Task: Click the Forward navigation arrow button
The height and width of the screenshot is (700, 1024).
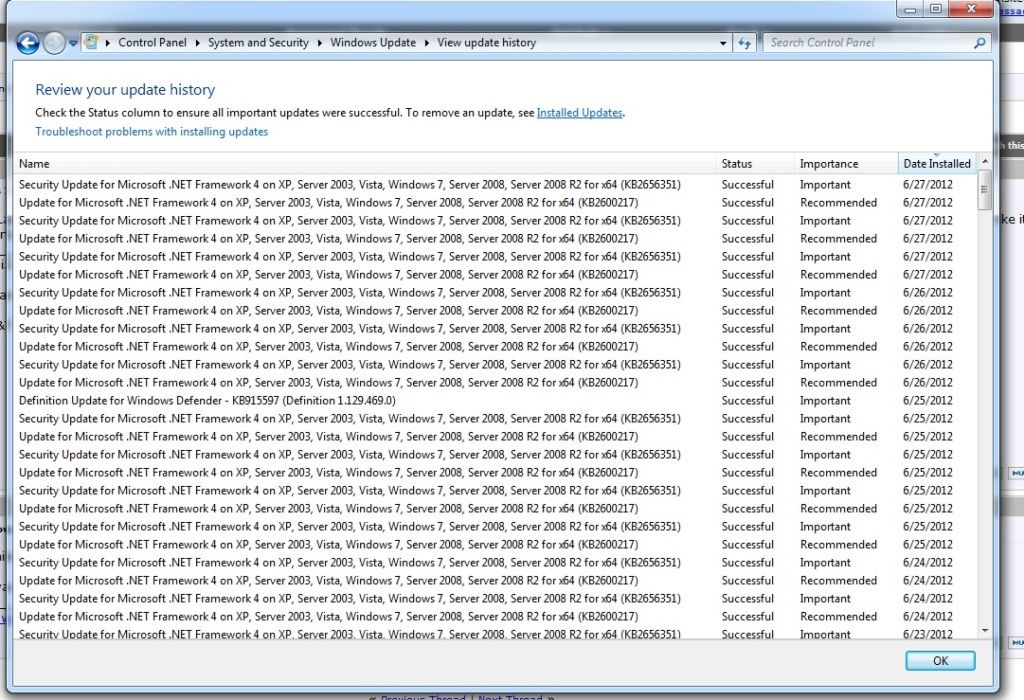Action: point(54,43)
